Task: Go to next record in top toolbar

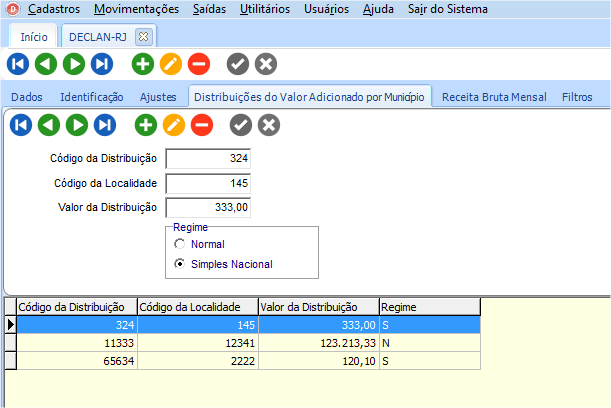Action: click(x=74, y=64)
